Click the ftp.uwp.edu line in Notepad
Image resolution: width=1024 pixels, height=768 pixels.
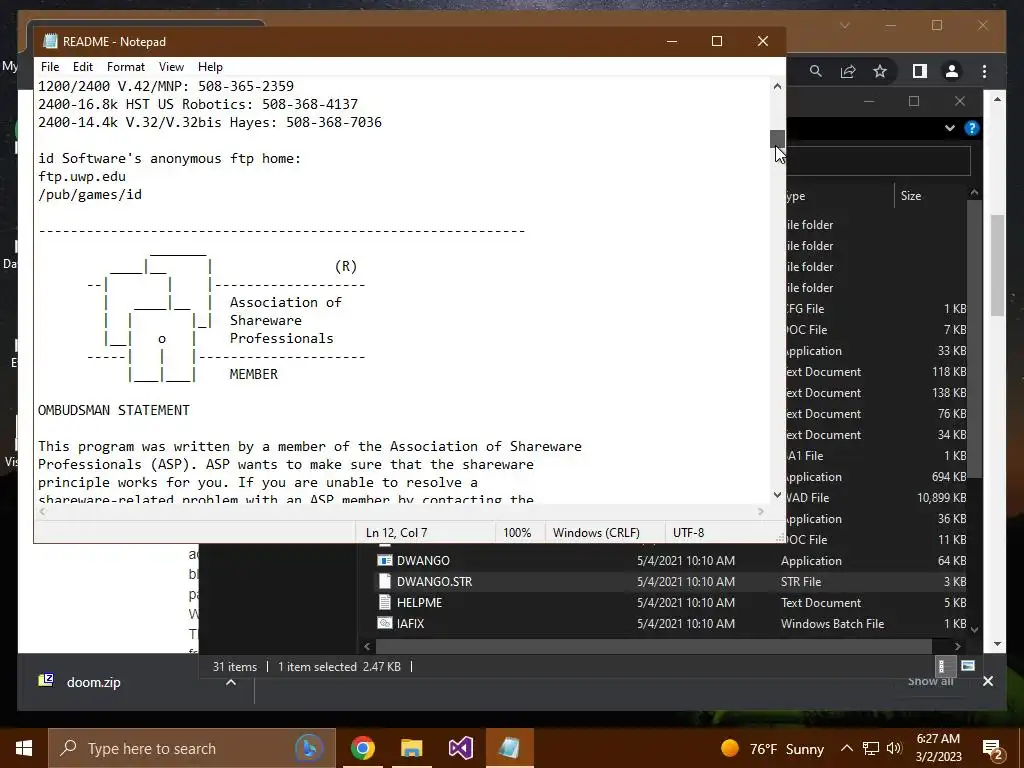[x=82, y=176]
